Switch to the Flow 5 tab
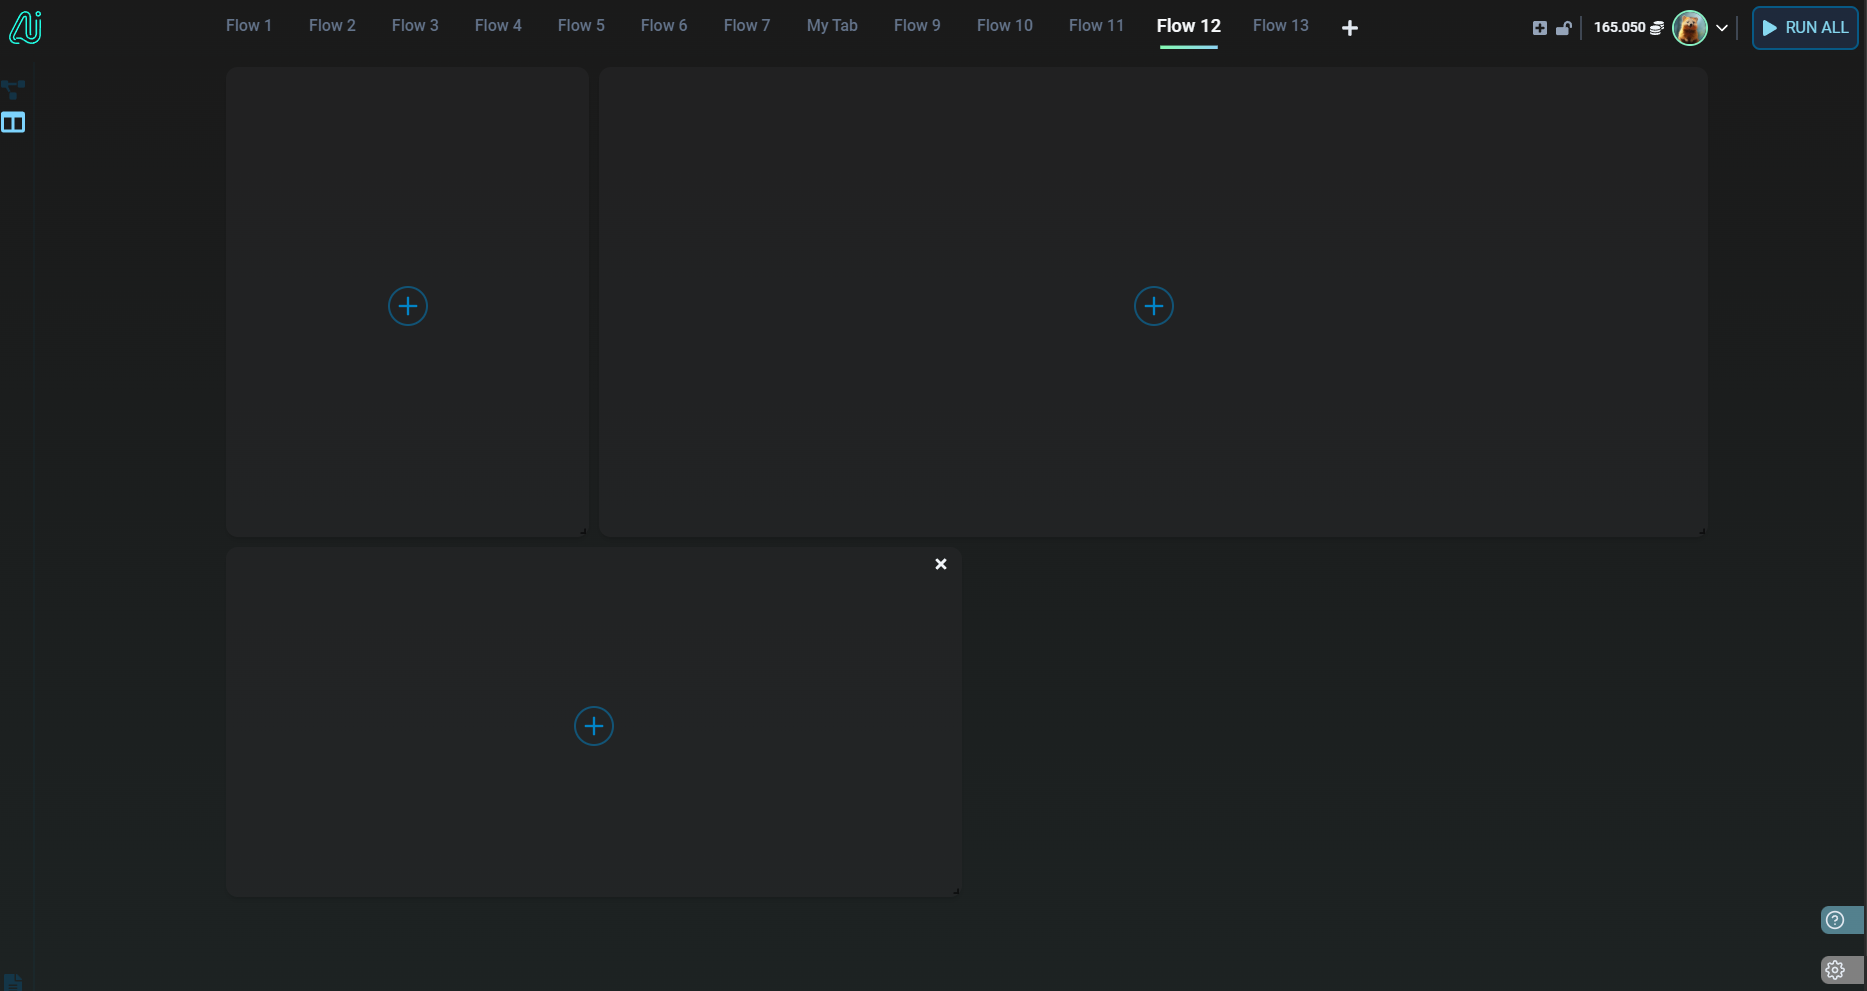This screenshot has height=991, width=1867. pyautogui.click(x=581, y=26)
